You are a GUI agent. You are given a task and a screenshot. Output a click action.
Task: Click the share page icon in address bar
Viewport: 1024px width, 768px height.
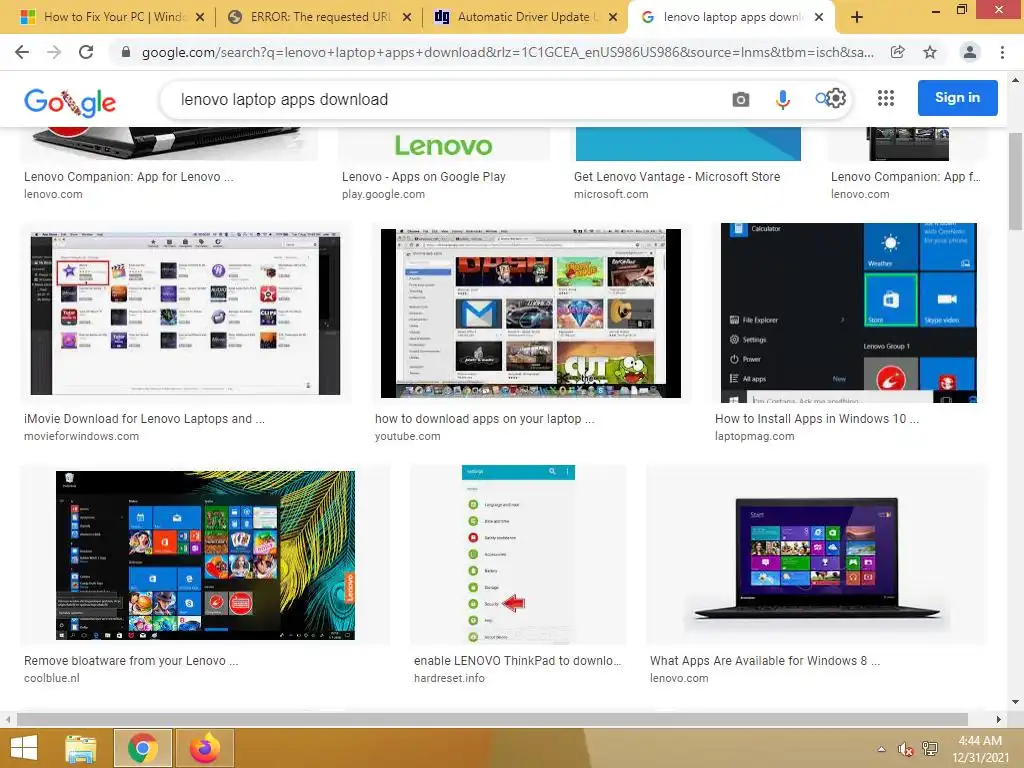[x=898, y=52]
